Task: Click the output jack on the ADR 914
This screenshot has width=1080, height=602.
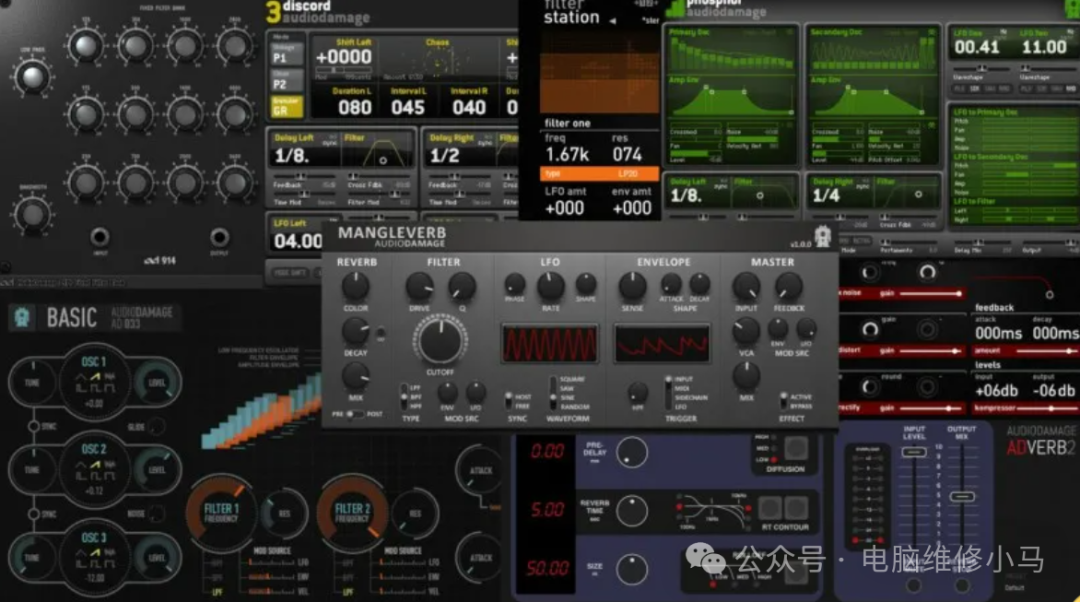Action: point(219,237)
